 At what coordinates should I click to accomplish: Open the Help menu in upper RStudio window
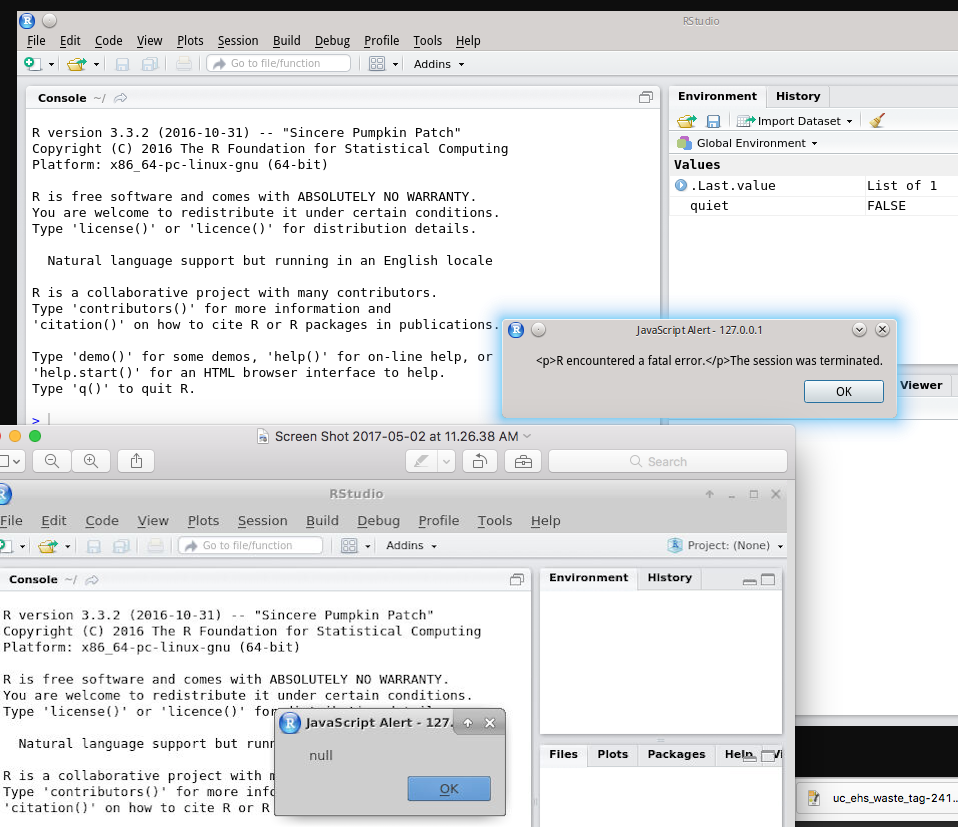coord(468,40)
